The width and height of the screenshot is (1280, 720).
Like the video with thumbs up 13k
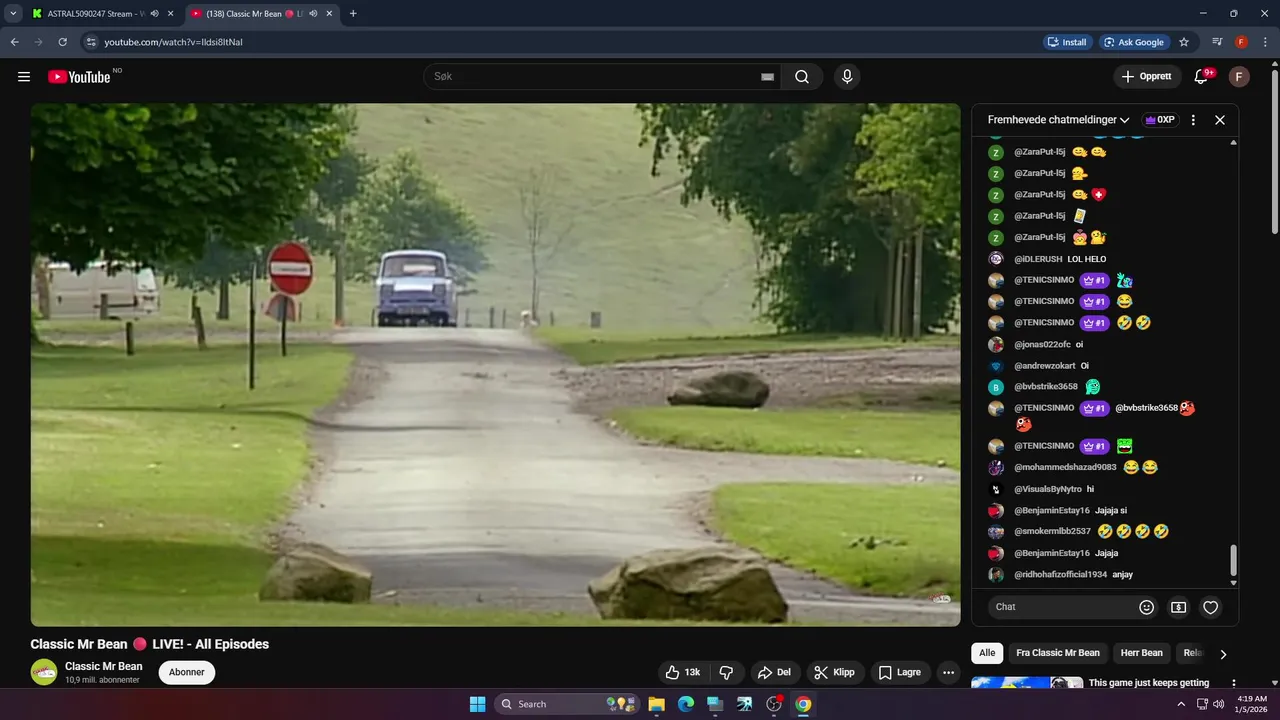coord(683,672)
